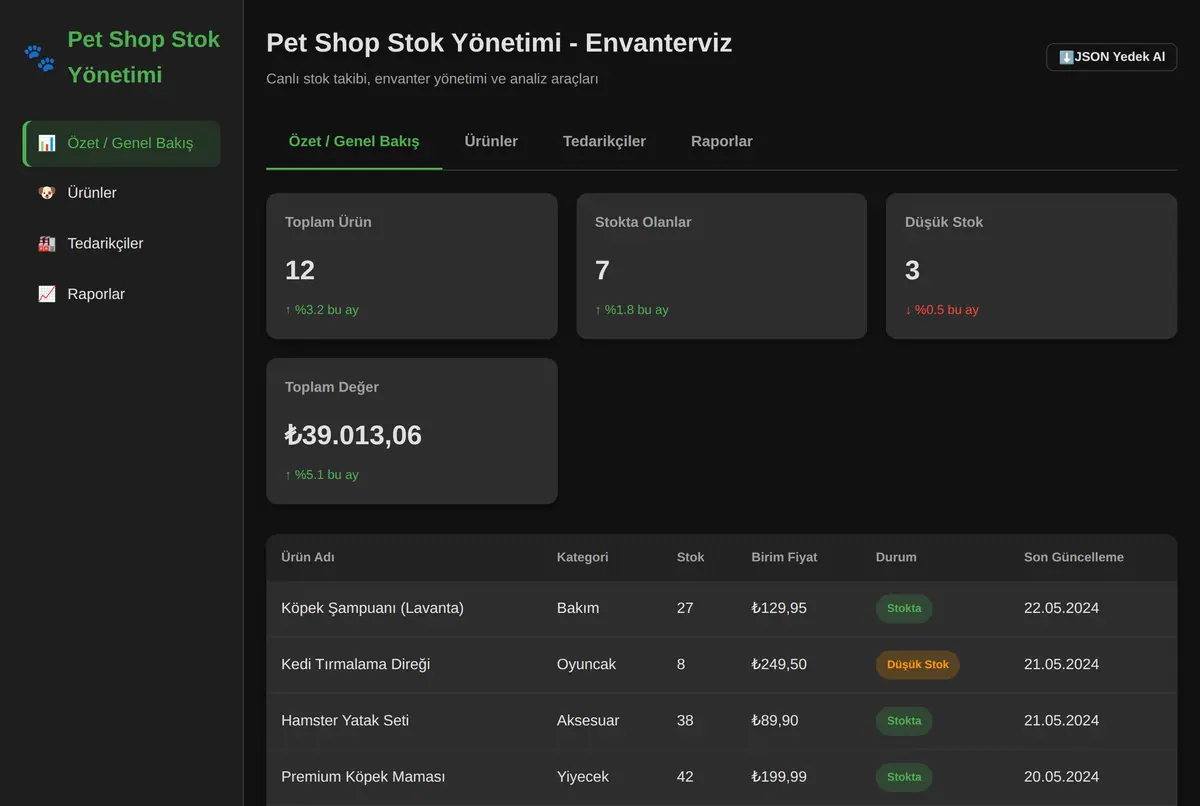Click the Durum column header
Image resolution: width=1200 pixels, height=806 pixels.
tap(896, 557)
